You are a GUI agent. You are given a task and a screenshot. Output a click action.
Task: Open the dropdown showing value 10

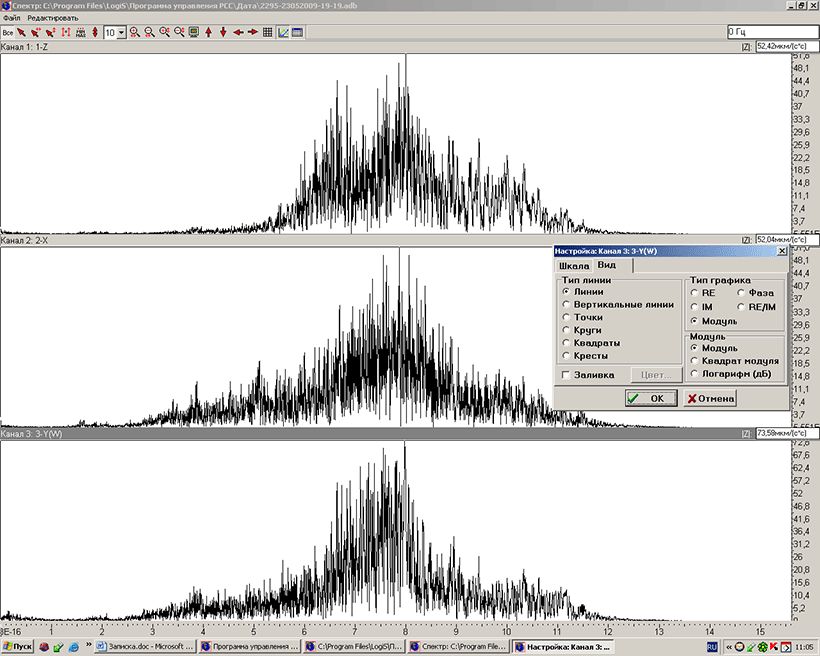point(122,32)
